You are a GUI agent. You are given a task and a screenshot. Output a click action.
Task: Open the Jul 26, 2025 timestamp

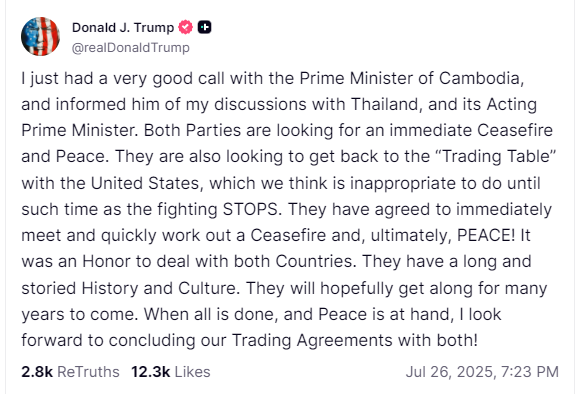click(x=482, y=372)
